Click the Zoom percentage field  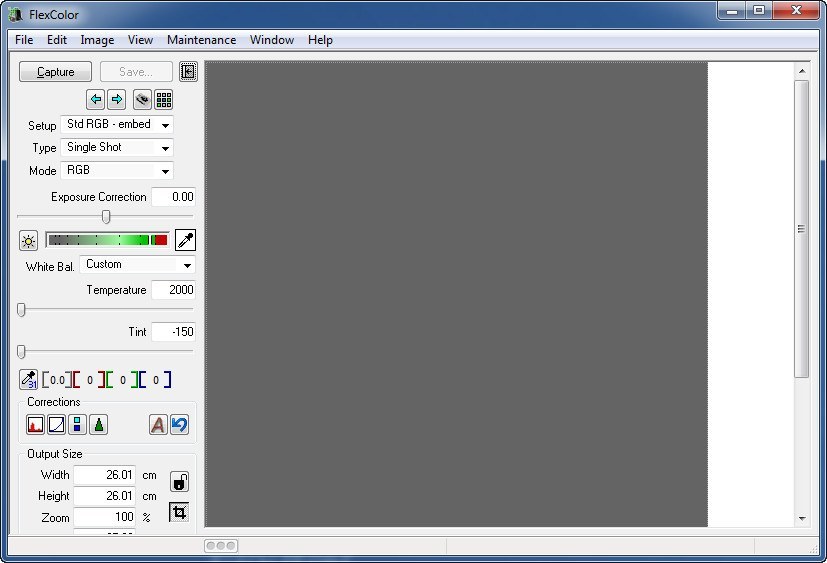104,517
